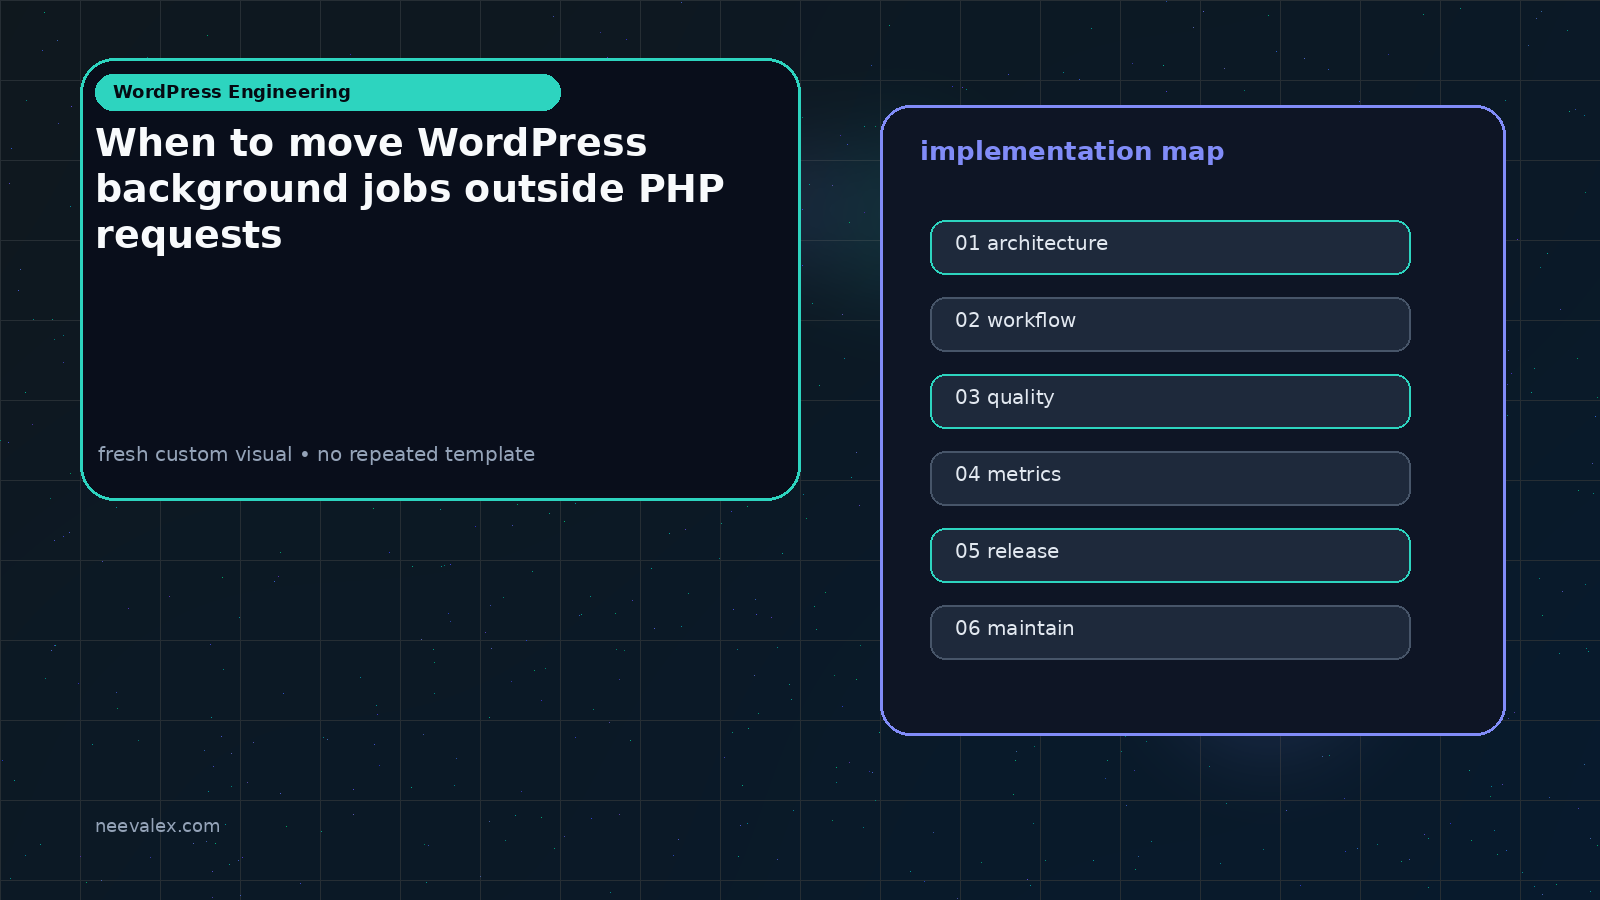Click the WordPress Engineering tag pill
Viewport: 1600px width, 900px height.
328,92
